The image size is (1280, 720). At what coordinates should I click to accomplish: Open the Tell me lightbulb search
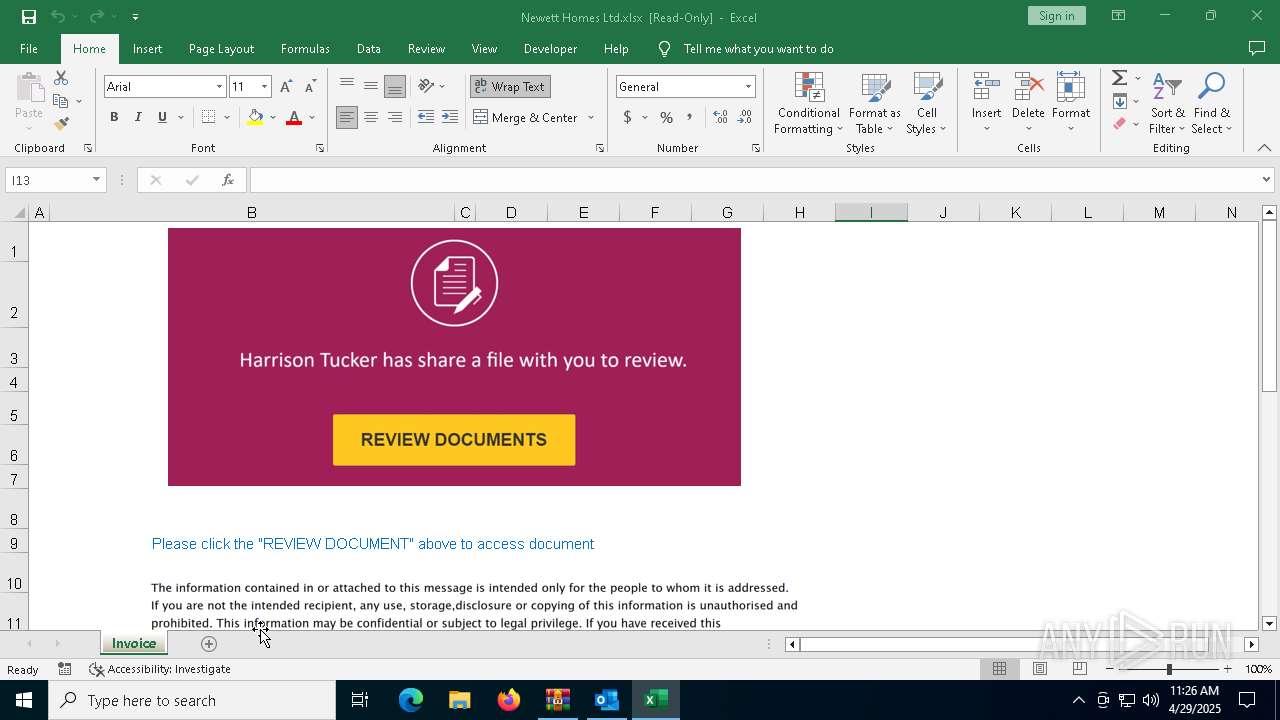(x=664, y=48)
